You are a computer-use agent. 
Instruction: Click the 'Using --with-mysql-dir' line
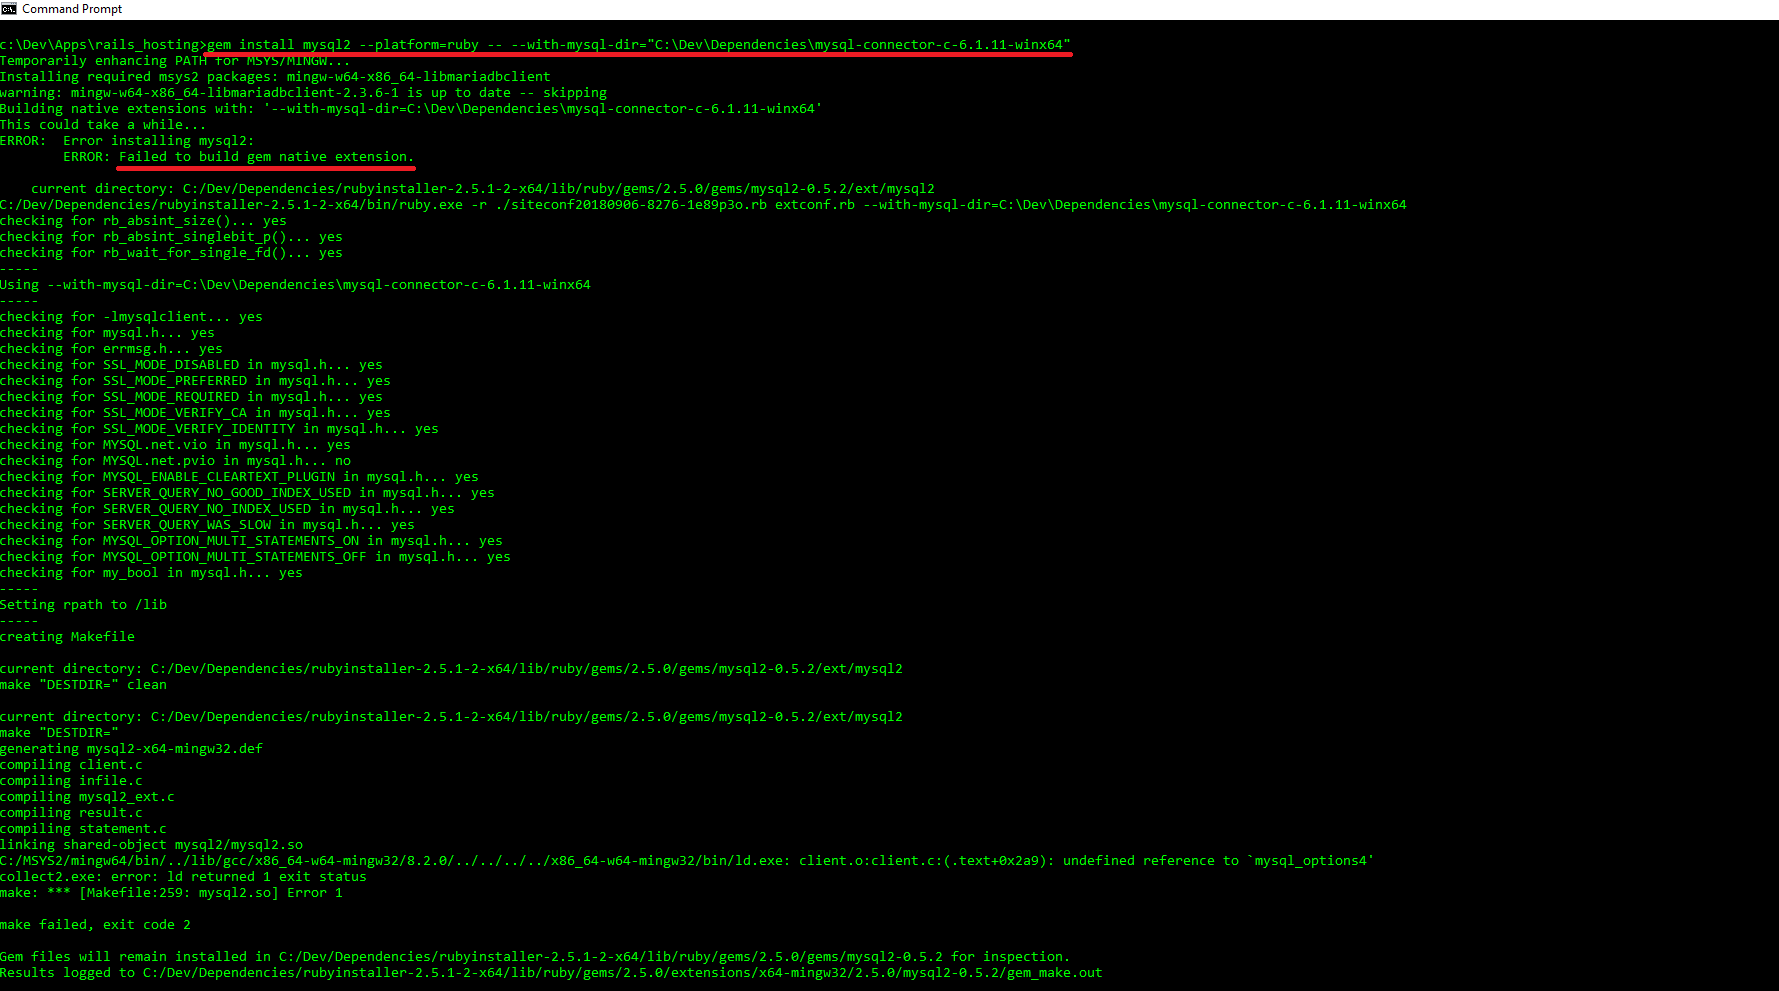pyautogui.click(x=295, y=284)
